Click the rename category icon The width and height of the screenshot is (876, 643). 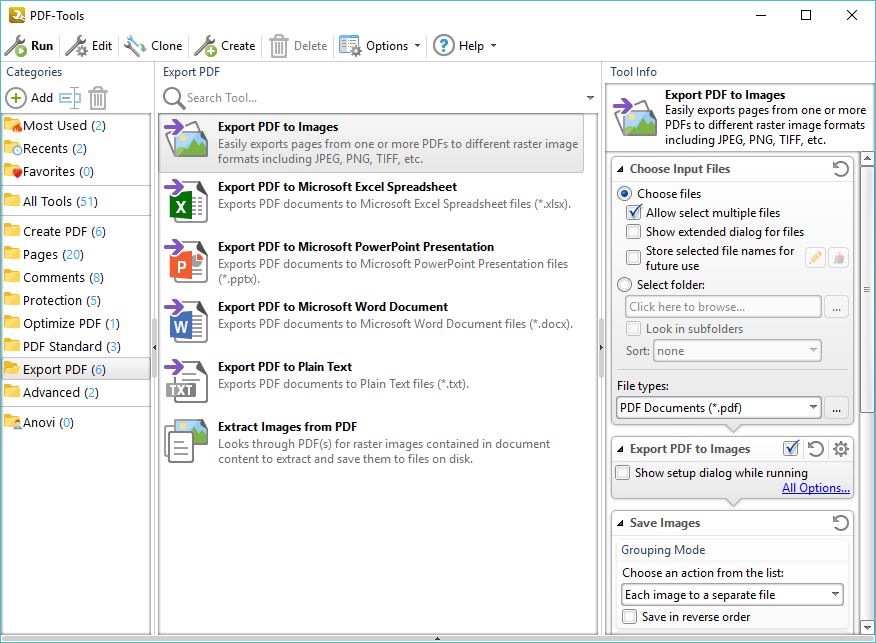tap(68, 97)
